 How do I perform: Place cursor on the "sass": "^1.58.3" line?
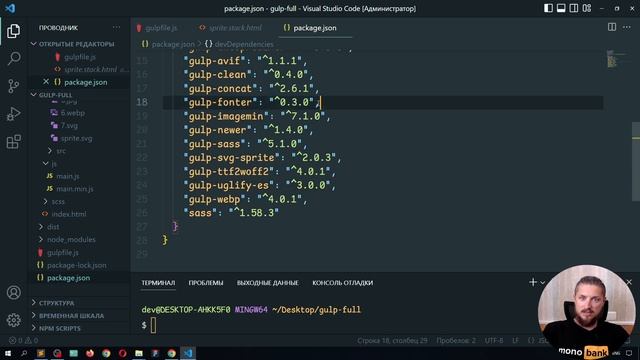pos(231,213)
